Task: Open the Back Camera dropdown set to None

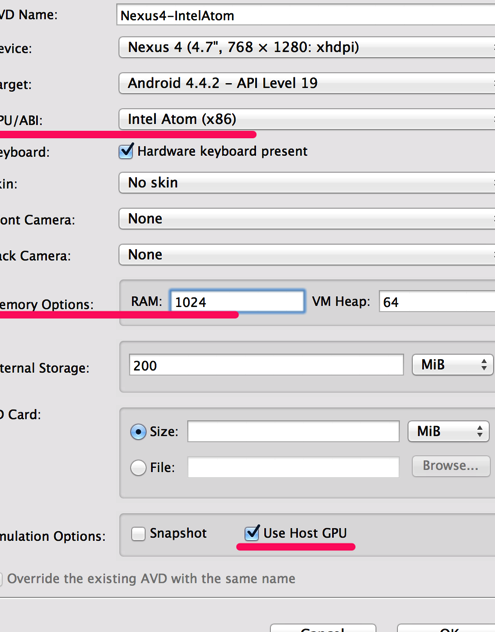Action: point(307,254)
